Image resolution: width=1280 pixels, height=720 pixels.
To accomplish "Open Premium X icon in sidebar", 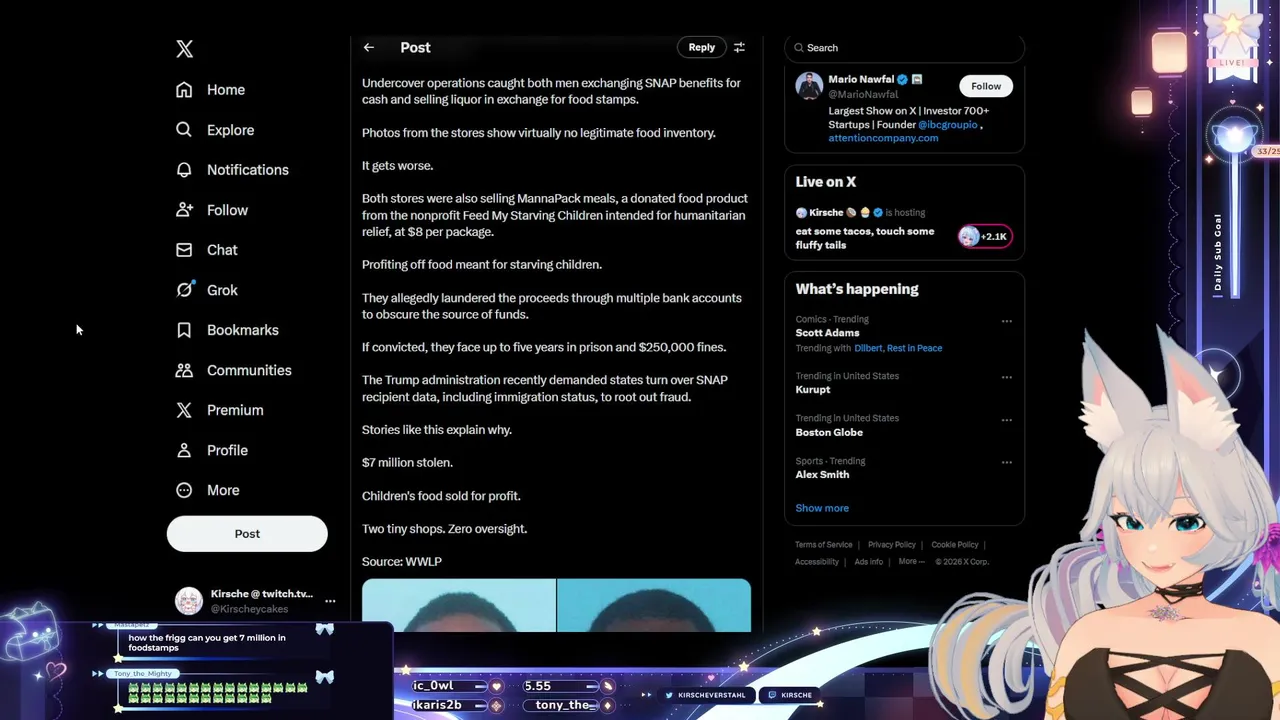I will tap(184, 410).
